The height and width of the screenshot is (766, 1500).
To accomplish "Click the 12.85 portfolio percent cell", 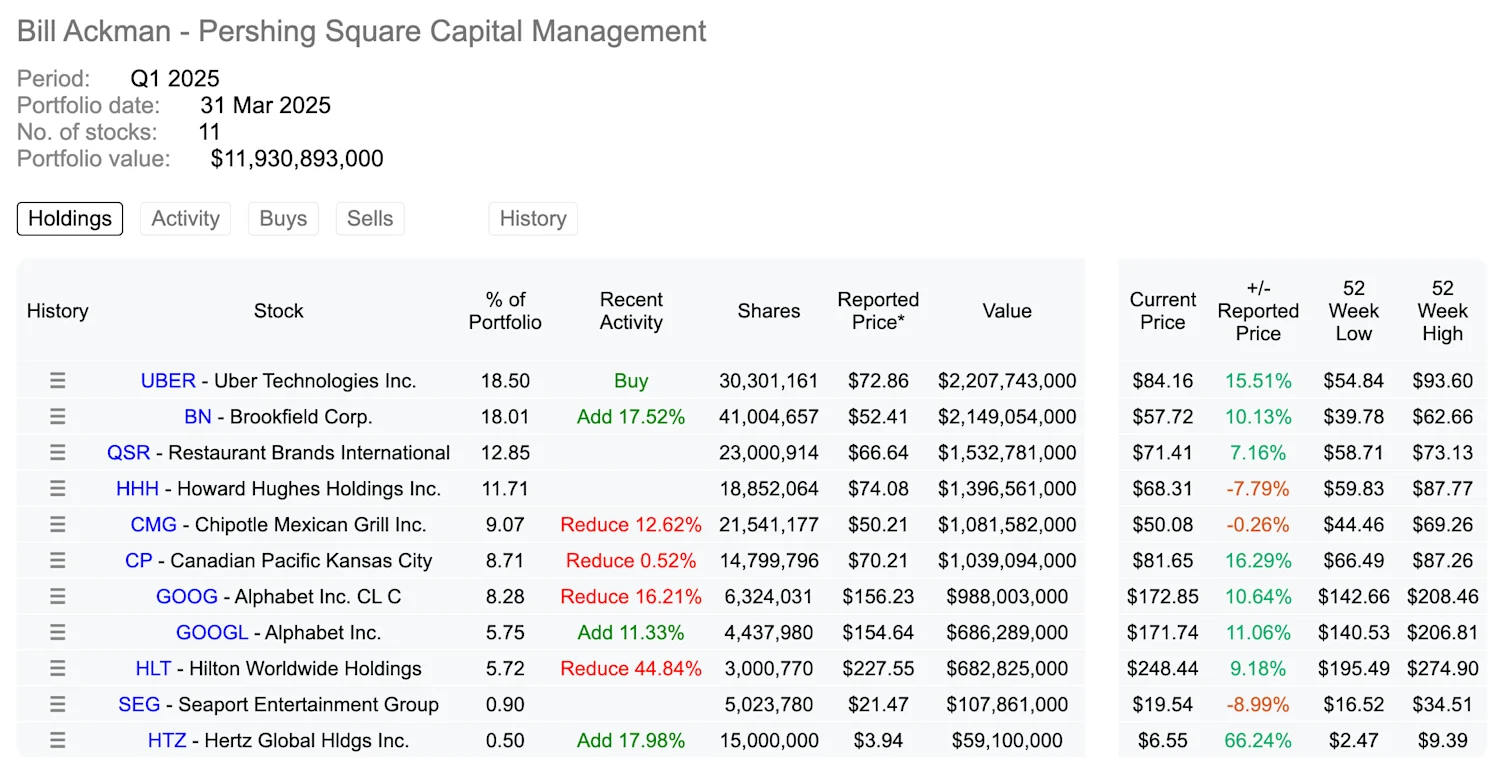I will pos(505,453).
